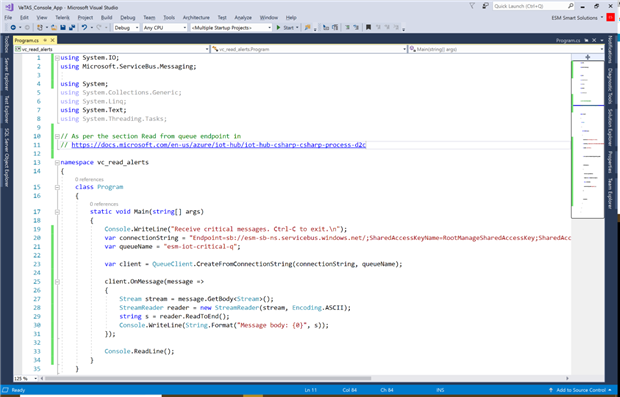This screenshot has width=620, height=397.
Task: Open the File menu
Action: [x=8, y=18]
